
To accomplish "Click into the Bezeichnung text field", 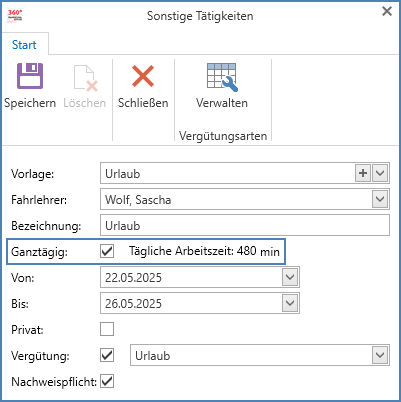I will point(245,225).
